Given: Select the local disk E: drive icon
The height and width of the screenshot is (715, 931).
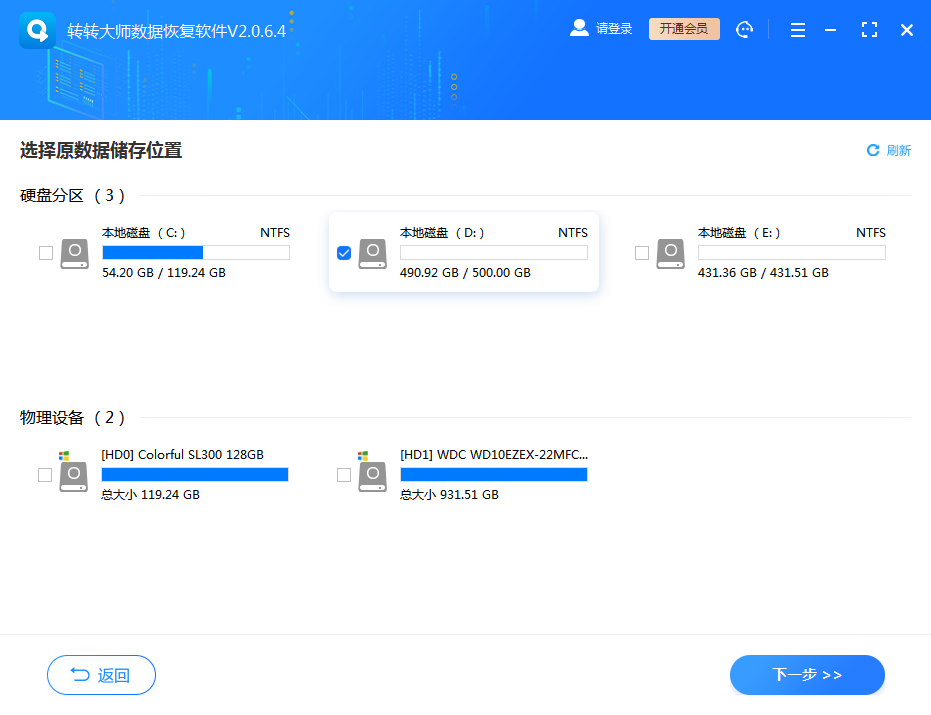Looking at the screenshot, I should [670, 253].
